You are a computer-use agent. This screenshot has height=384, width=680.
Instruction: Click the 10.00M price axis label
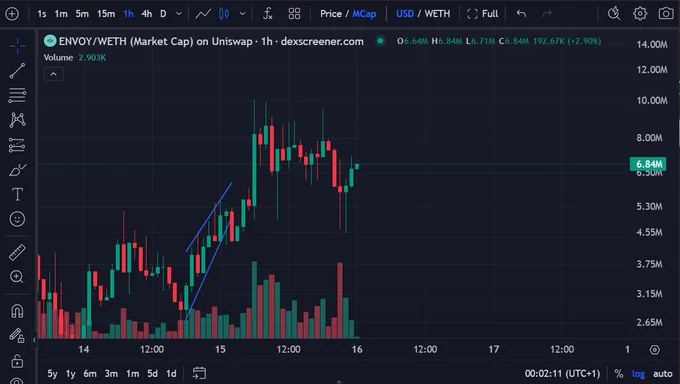pyautogui.click(x=652, y=101)
